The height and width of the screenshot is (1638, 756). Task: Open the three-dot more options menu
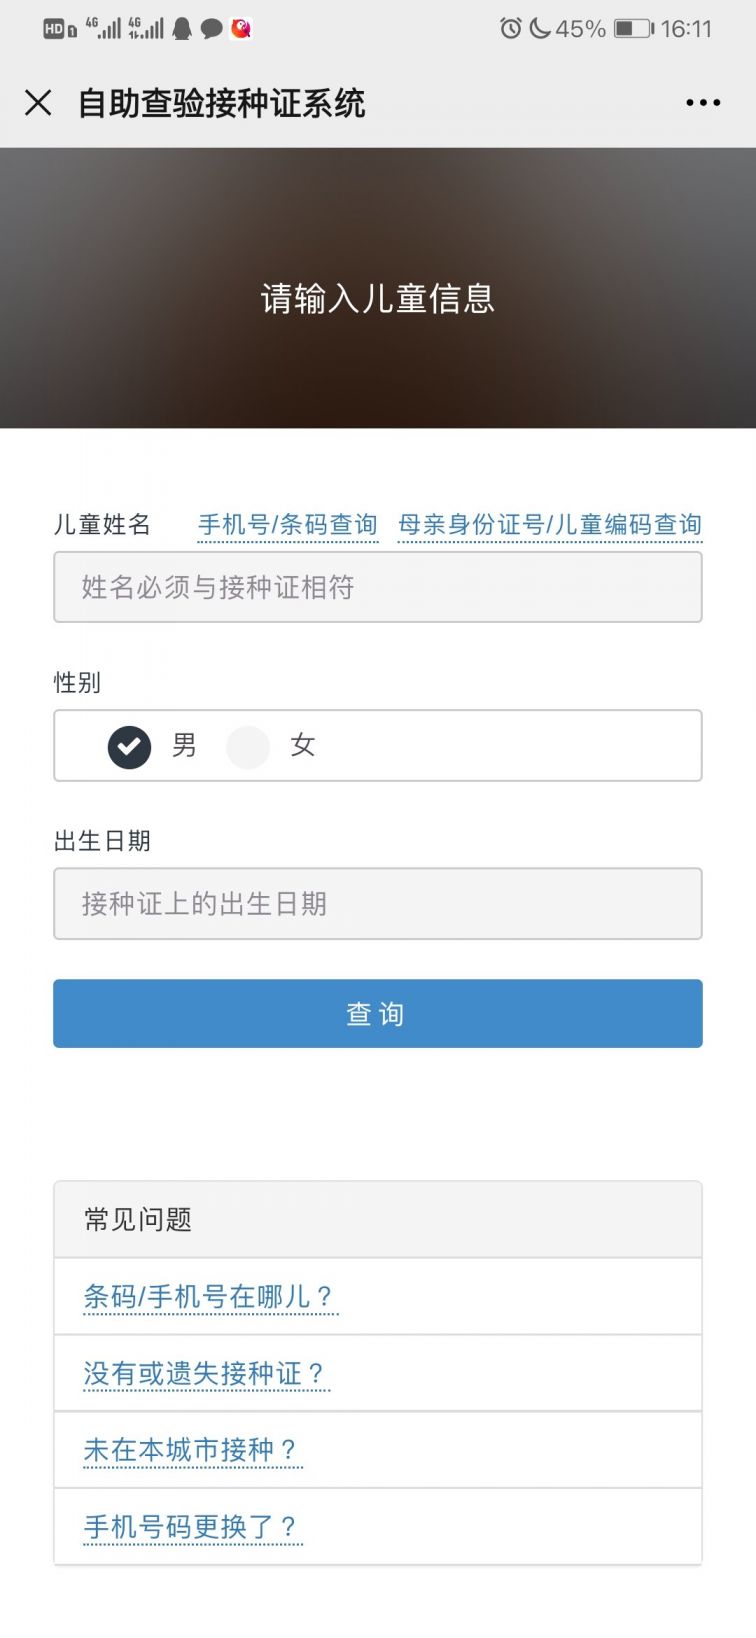coord(703,102)
